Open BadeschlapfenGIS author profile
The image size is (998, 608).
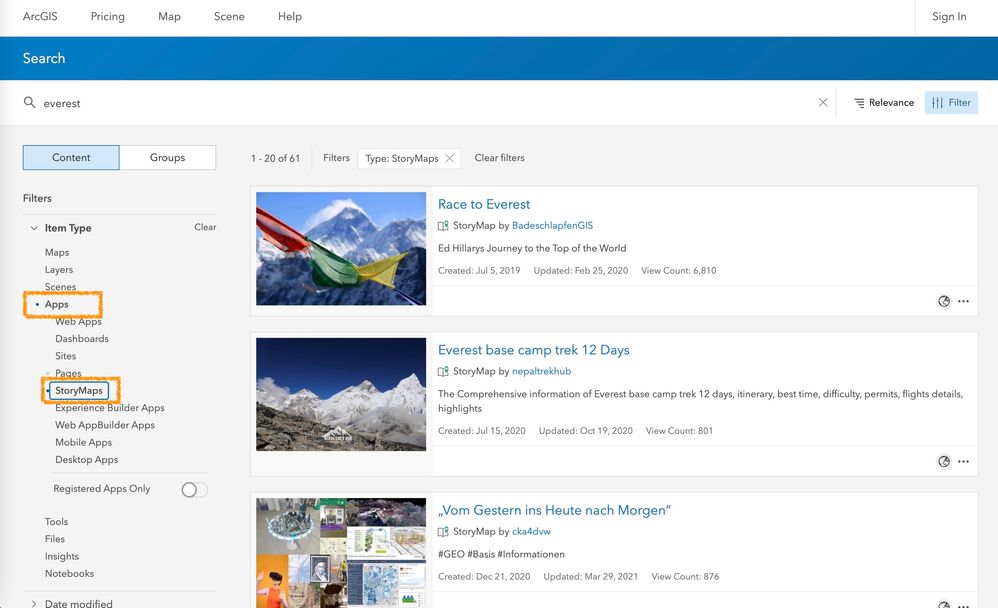coord(552,225)
